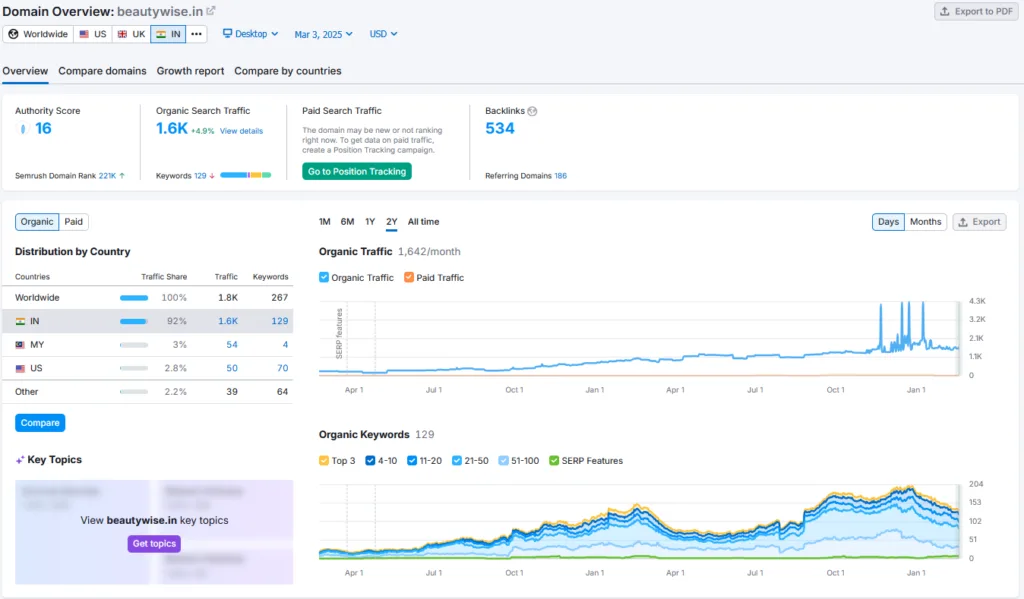Select the 1M time range
Screen dimensions: 1024x599
[x=325, y=222]
